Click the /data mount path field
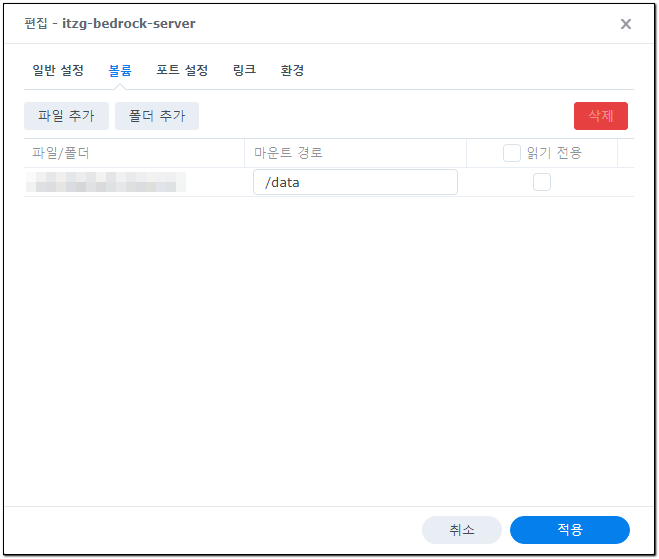This screenshot has width=659, height=559. 355,182
